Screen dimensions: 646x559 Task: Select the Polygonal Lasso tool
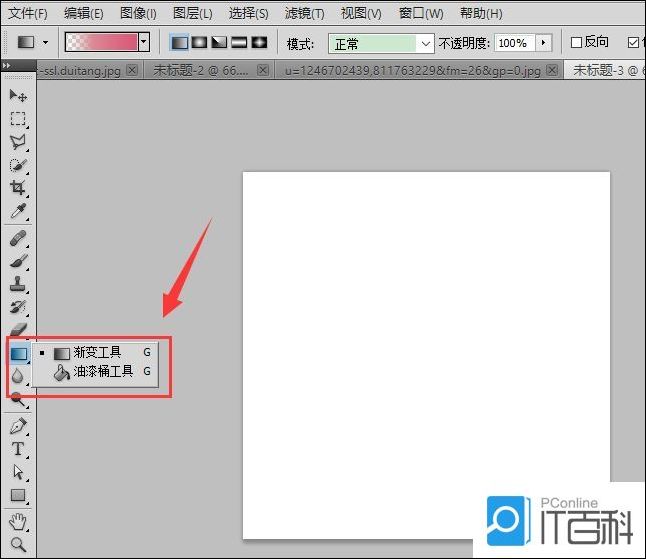18,142
